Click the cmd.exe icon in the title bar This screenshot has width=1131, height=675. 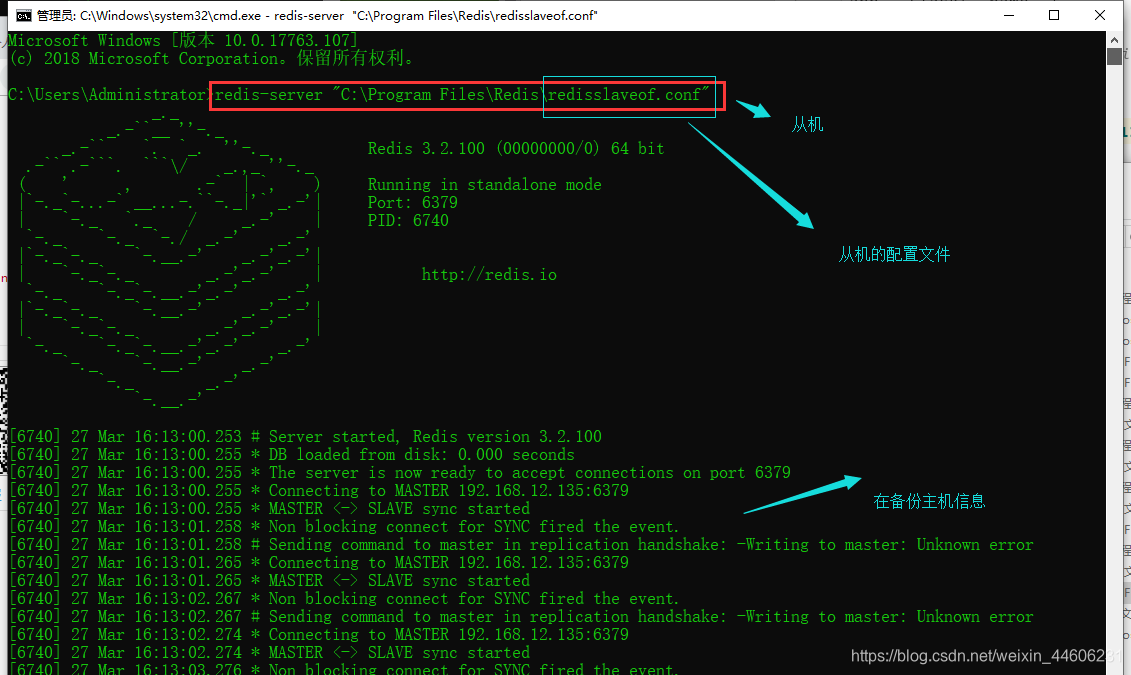[23, 15]
